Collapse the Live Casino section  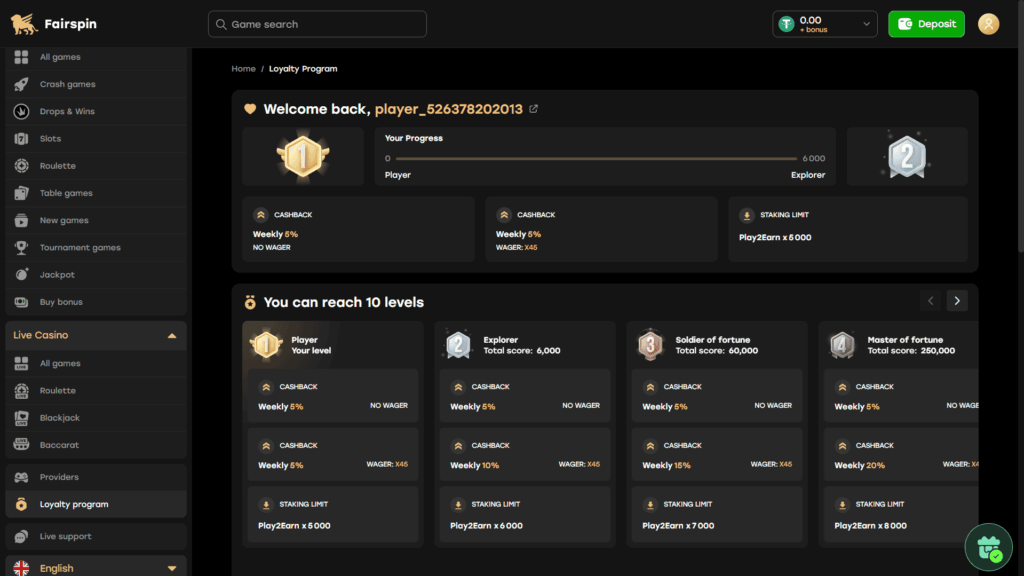click(172, 335)
